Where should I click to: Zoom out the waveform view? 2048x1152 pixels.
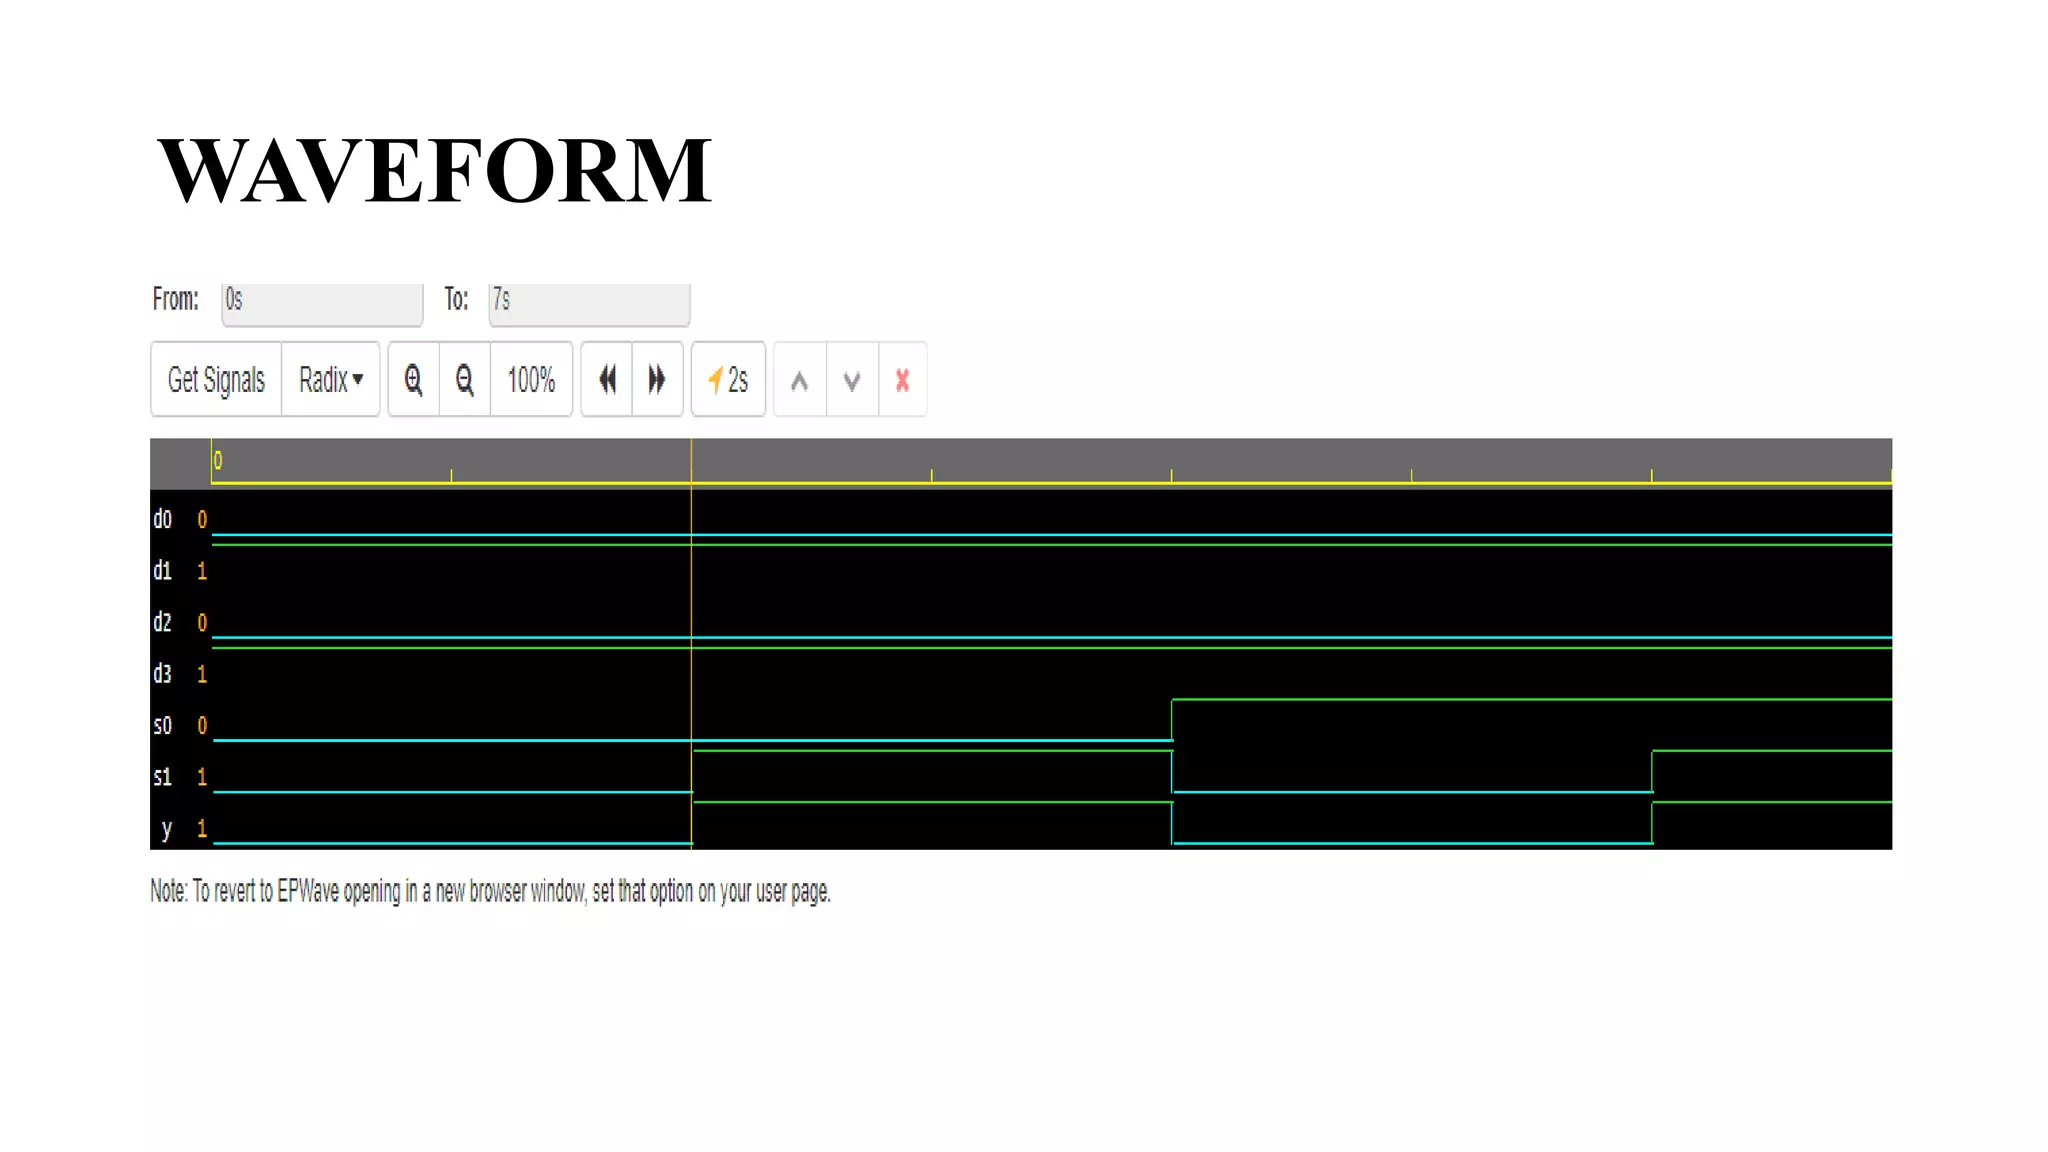coord(465,379)
